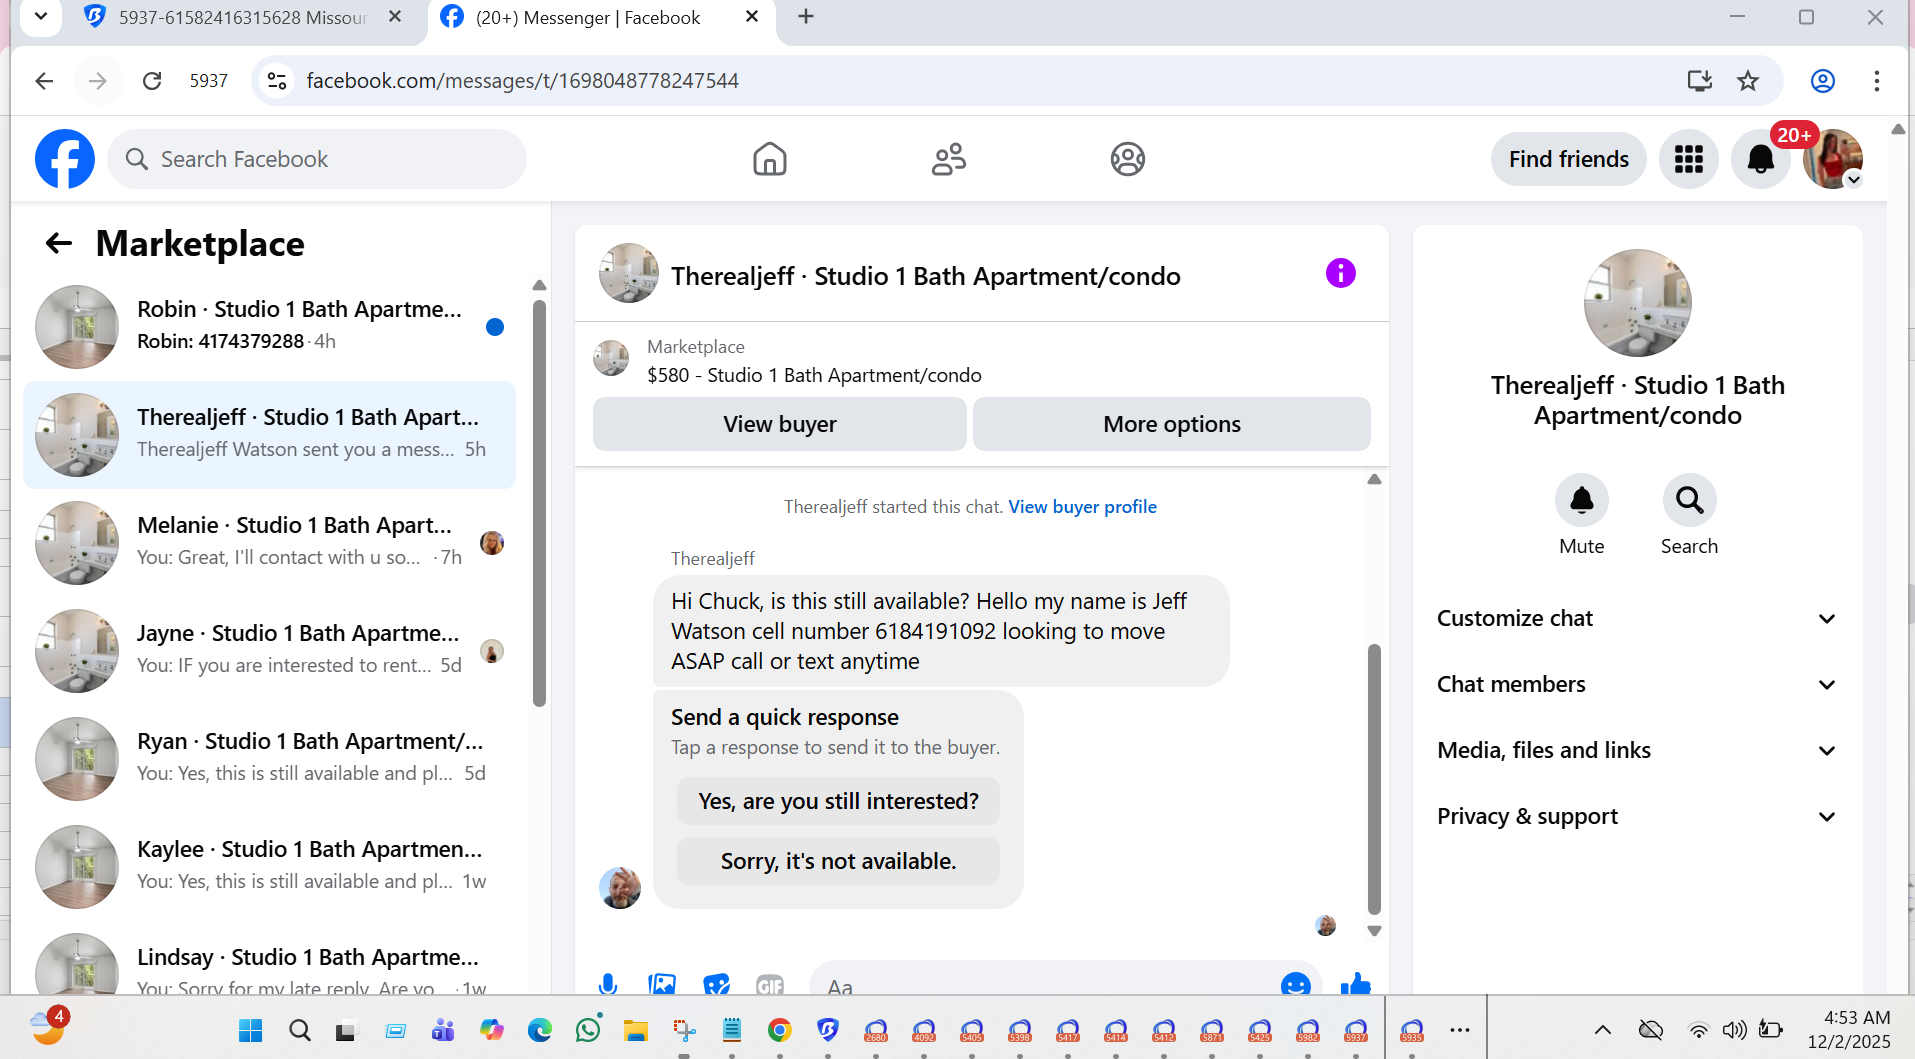Image resolution: width=1915 pixels, height=1059 pixels.
Task: Expand the Privacy & support section
Action: pyautogui.click(x=1637, y=816)
